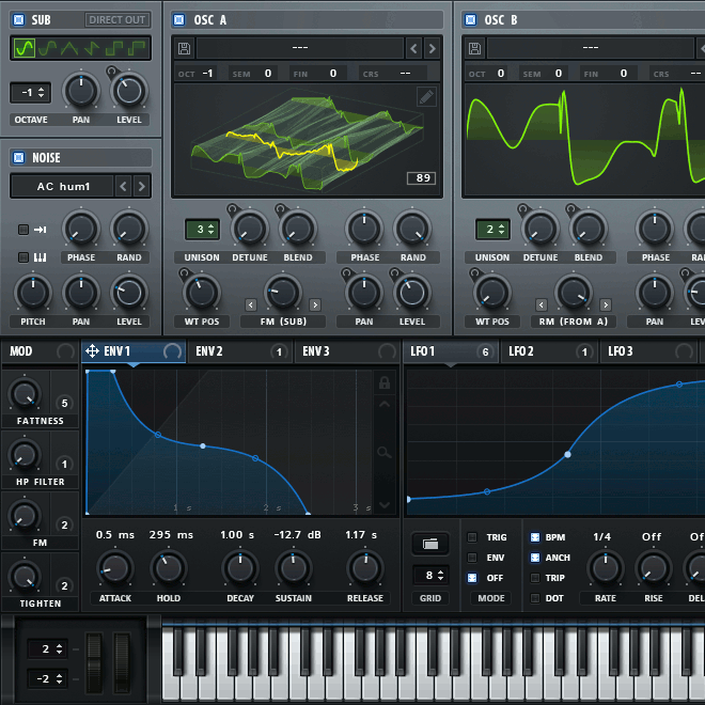Viewport: 705px width, 705px height.
Task: Toggle LFO BPM sync checkbox
Action: (x=535, y=537)
